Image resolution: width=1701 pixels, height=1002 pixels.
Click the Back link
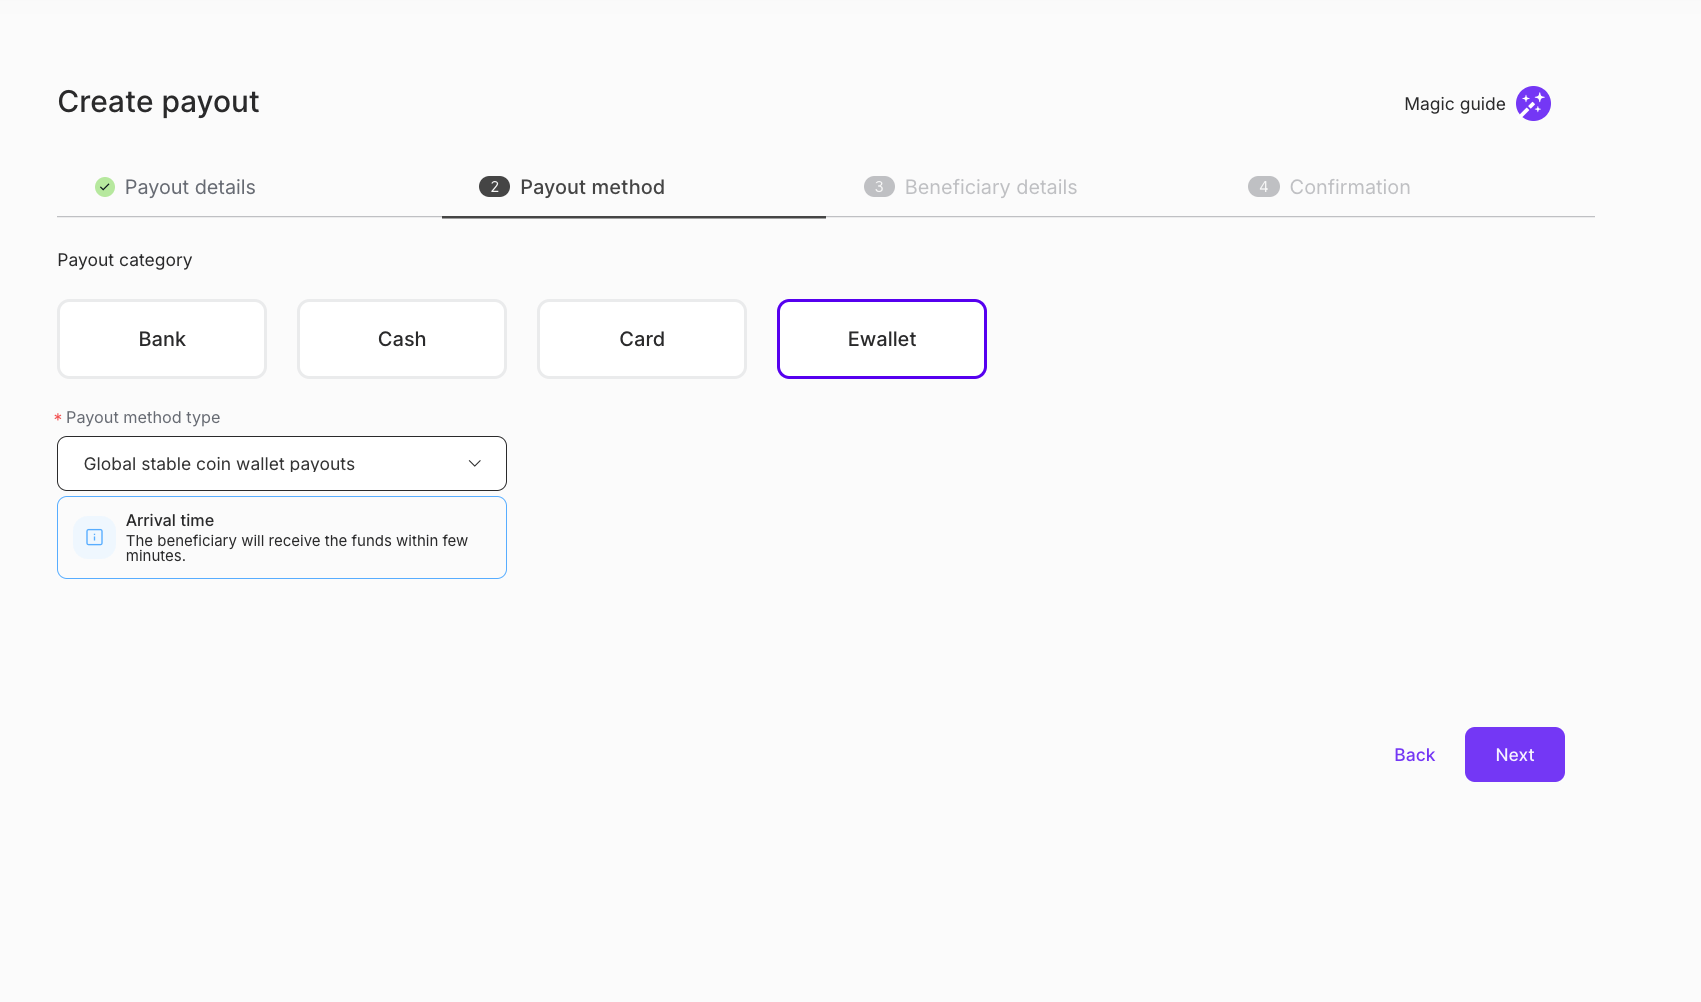pyautogui.click(x=1413, y=754)
